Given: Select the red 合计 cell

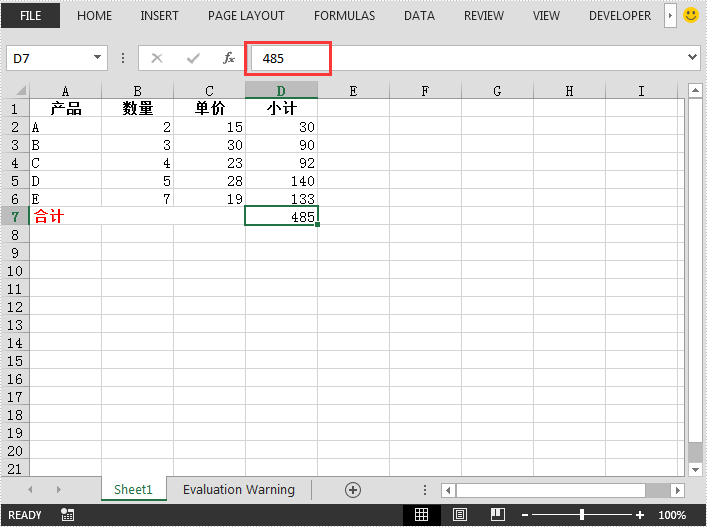Looking at the screenshot, I should point(137,216).
